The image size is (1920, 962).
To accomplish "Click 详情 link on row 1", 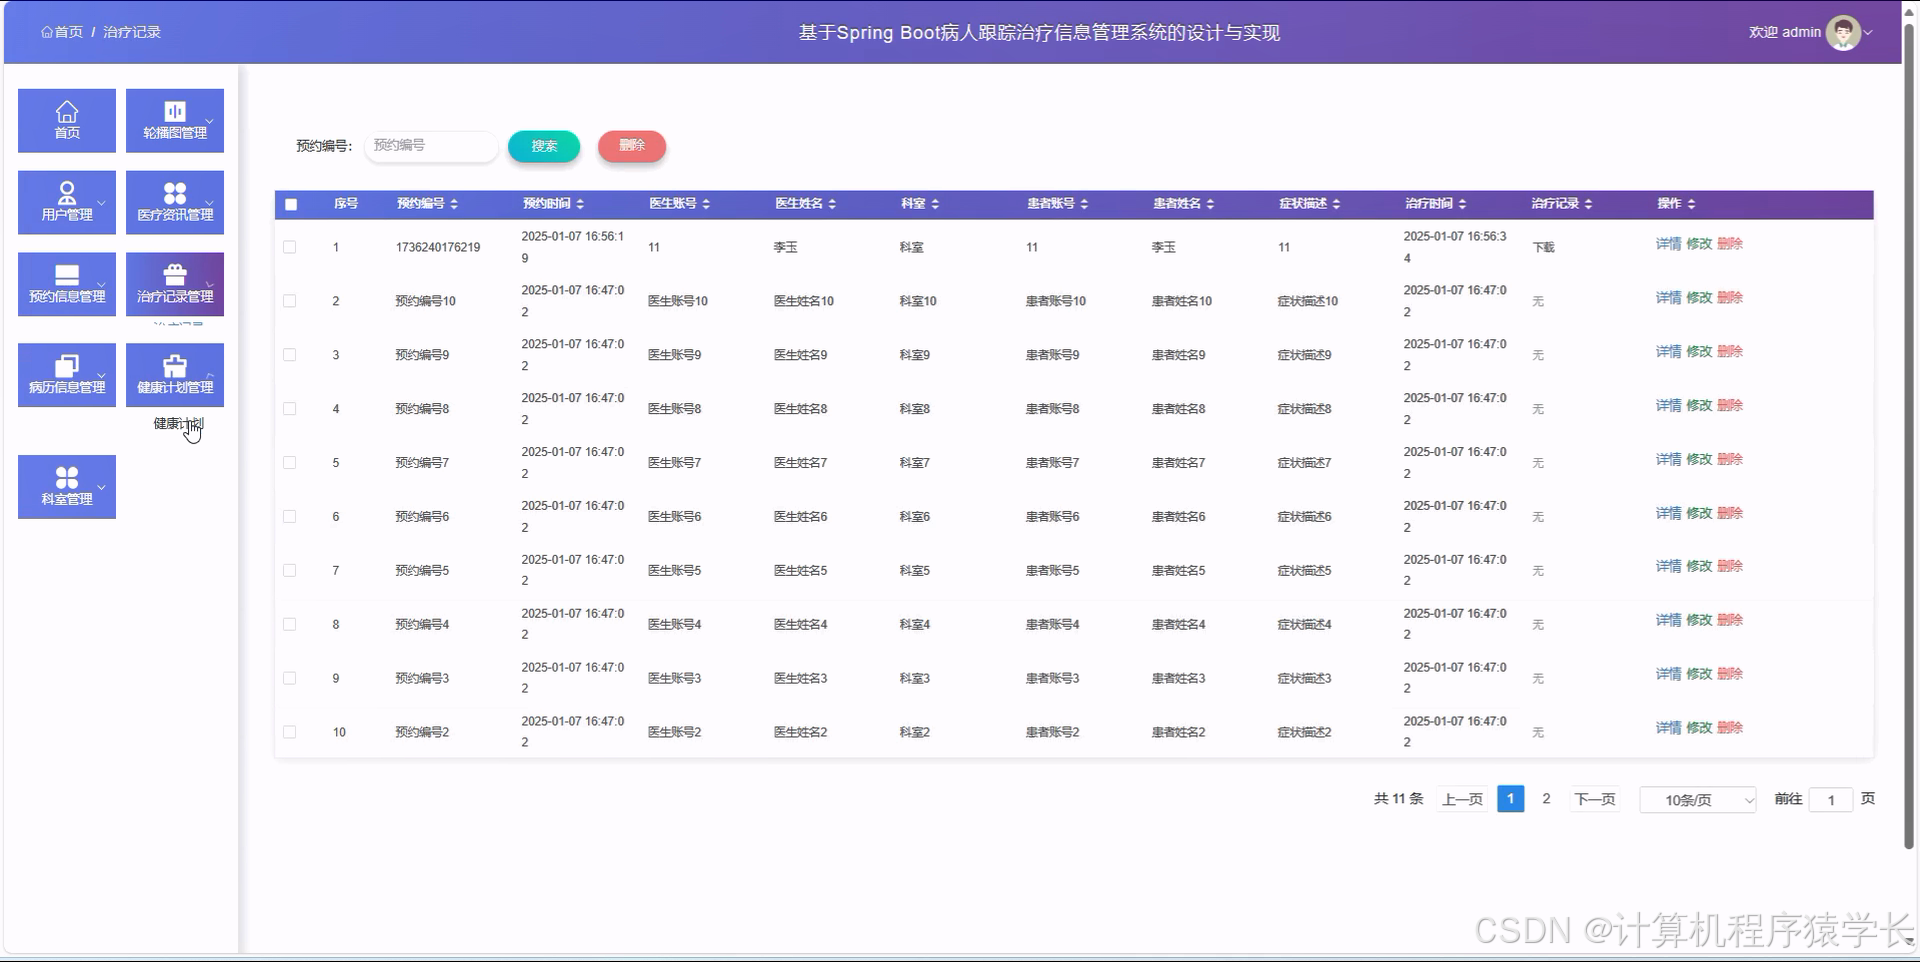I will pyautogui.click(x=1668, y=243).
